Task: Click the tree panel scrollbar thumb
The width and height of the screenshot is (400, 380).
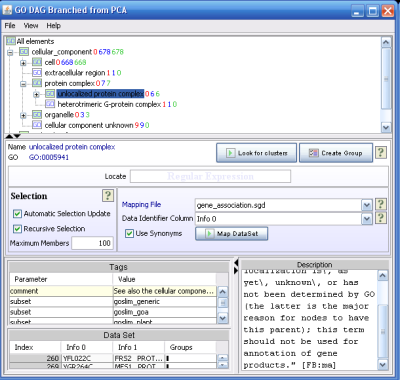Action: click(386, 78)
